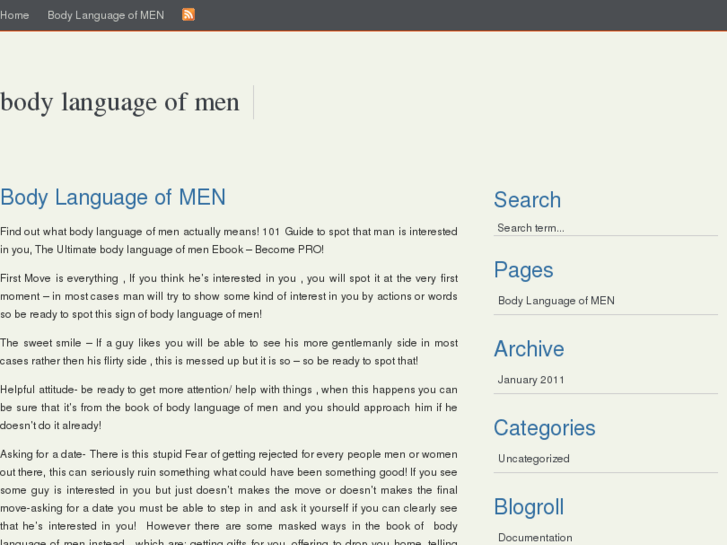
Task: Click paragraph starting 'Find out what body language'
Action: click(229, 240)
